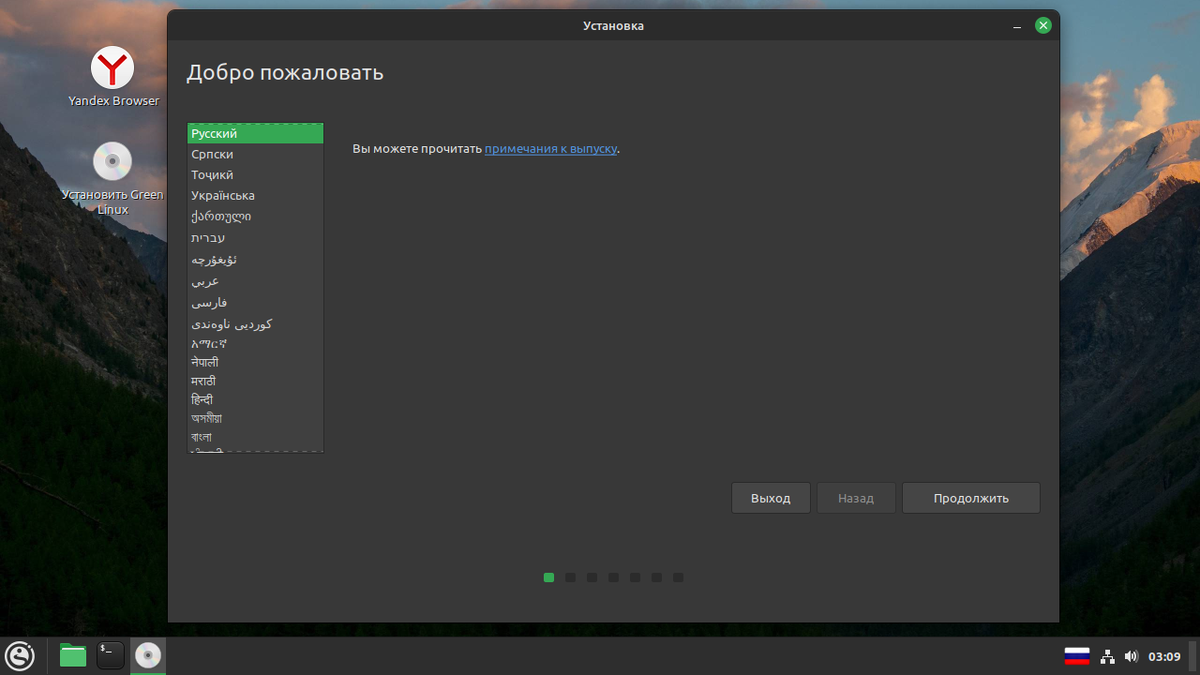The width and height of the screenshot is (1200, 675).
Task: Select ئۇيغۇرچە in the language list
Action: tap(256, 260)
